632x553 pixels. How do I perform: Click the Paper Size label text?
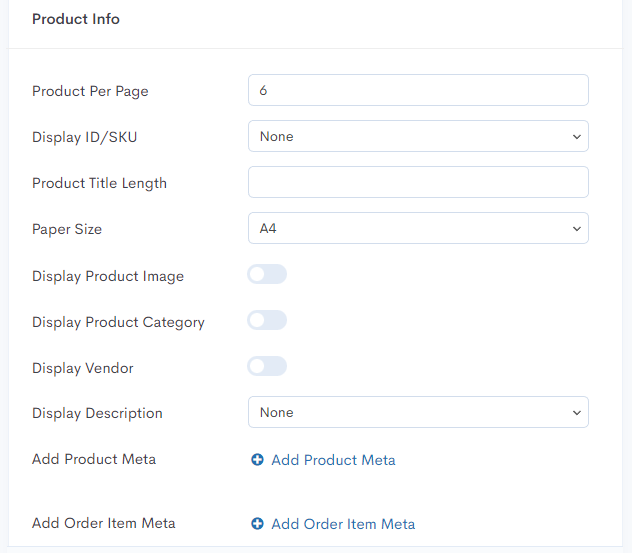tap(67, 229)
